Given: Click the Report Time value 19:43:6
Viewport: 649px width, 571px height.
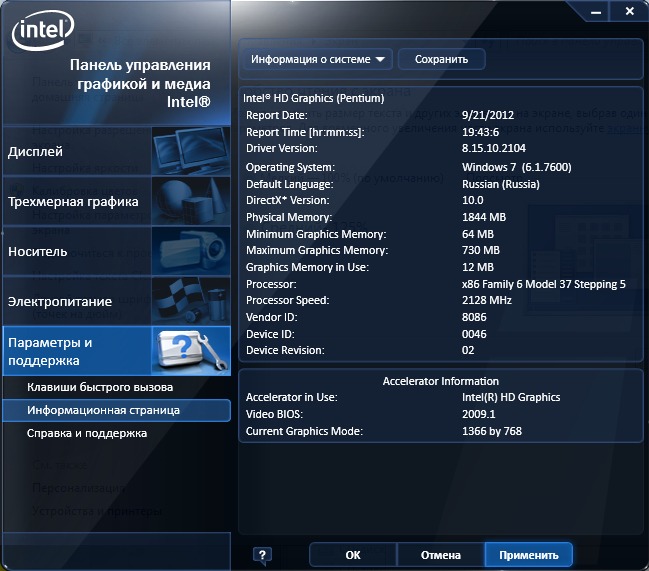Looking at the screenshot, I should point(480,132).
